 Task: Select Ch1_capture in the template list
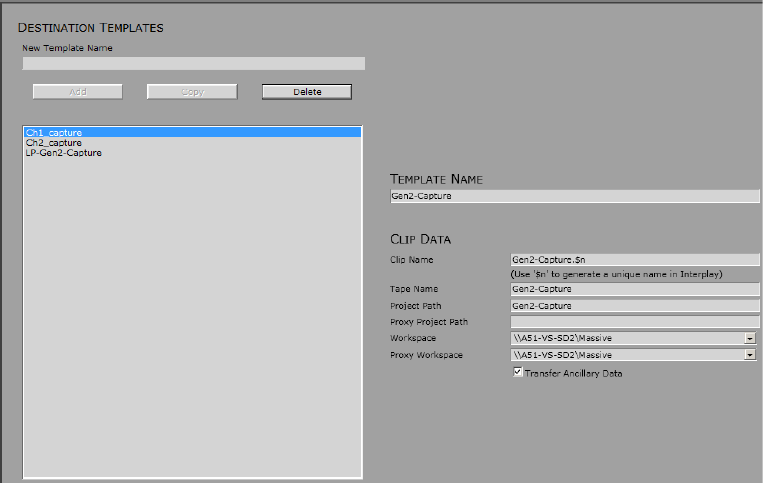[x=193, y=132]
